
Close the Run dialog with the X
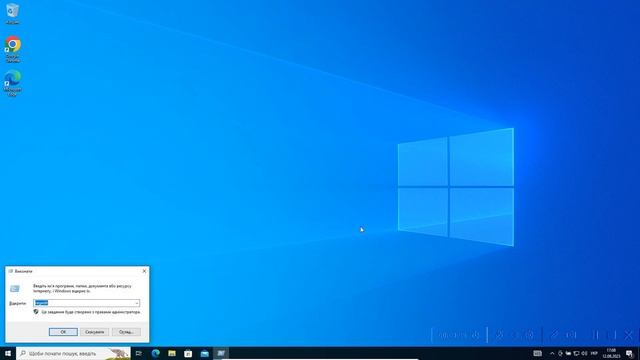click(144, 271)
